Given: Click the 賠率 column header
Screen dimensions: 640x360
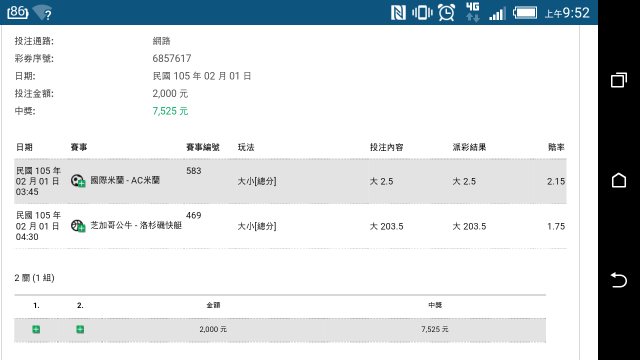Looking at the screenshot, I should click(556, 147).
